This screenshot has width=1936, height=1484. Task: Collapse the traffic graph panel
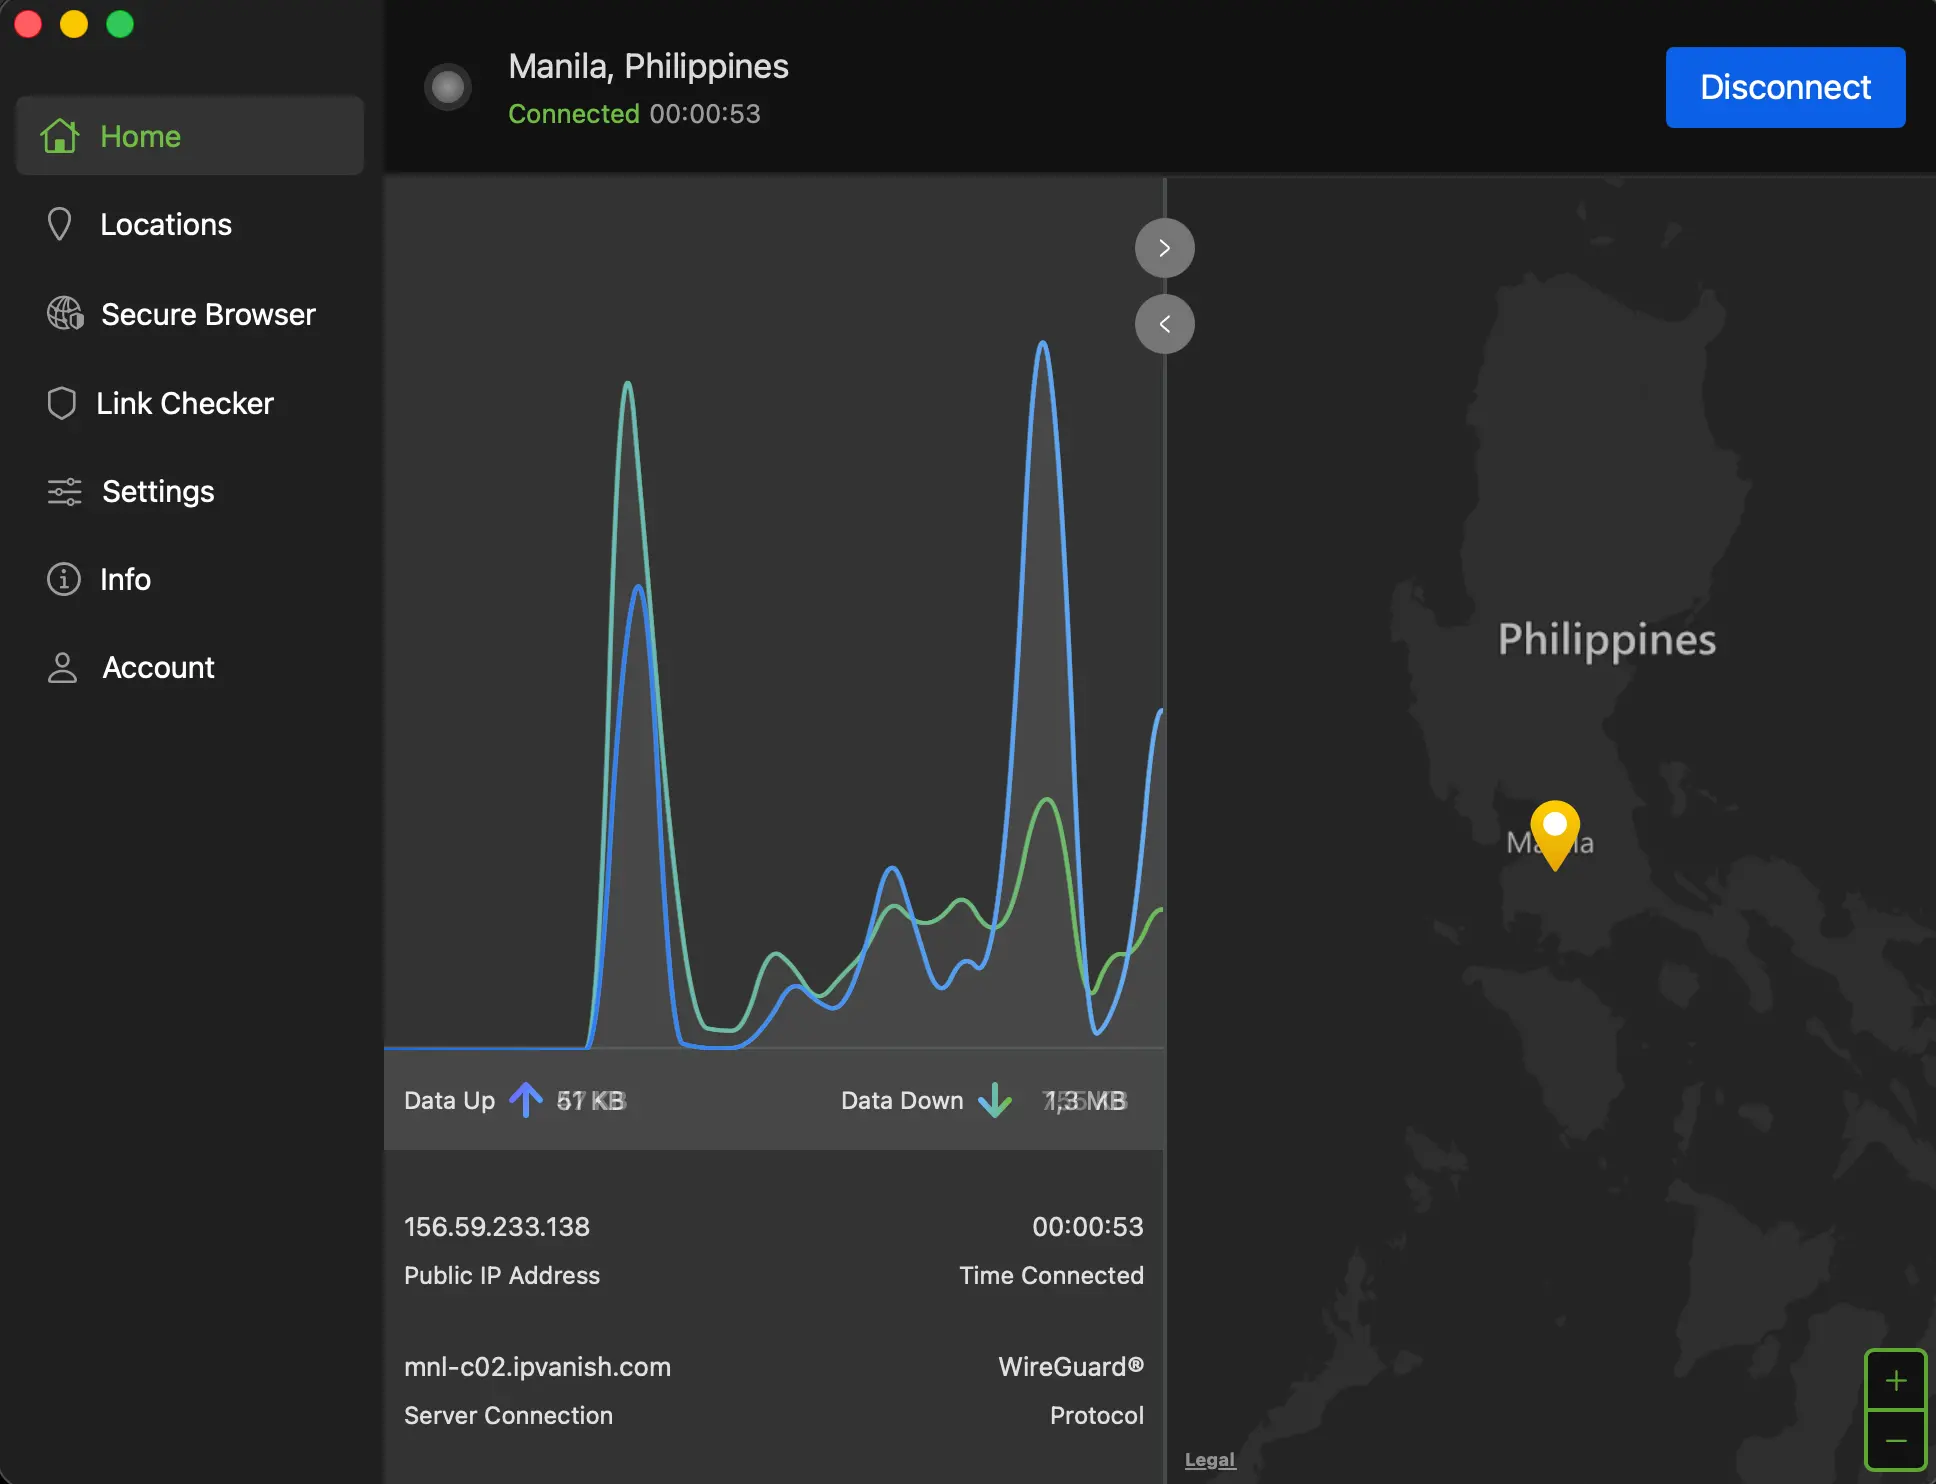coord(1164,247)
